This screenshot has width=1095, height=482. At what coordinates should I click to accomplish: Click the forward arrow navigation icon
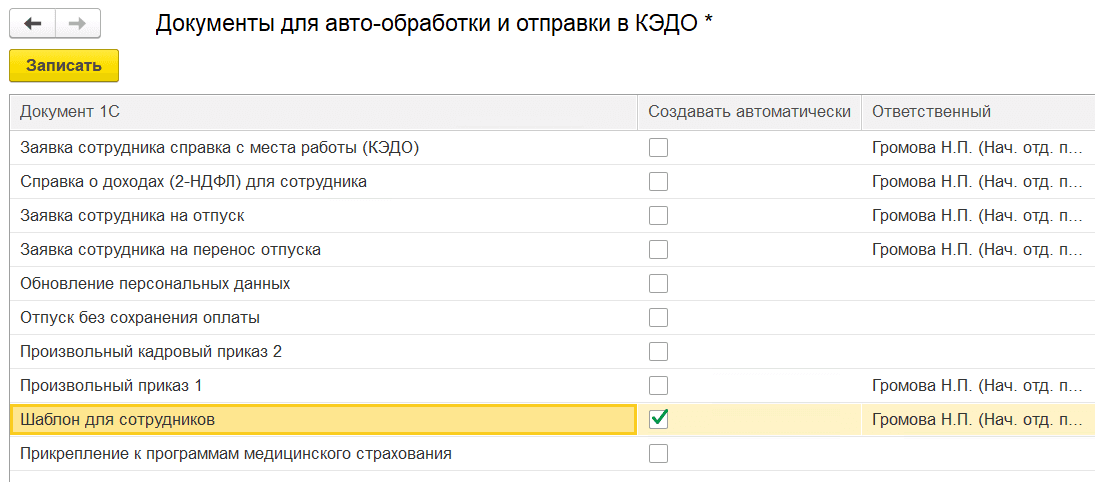point(78,23)
